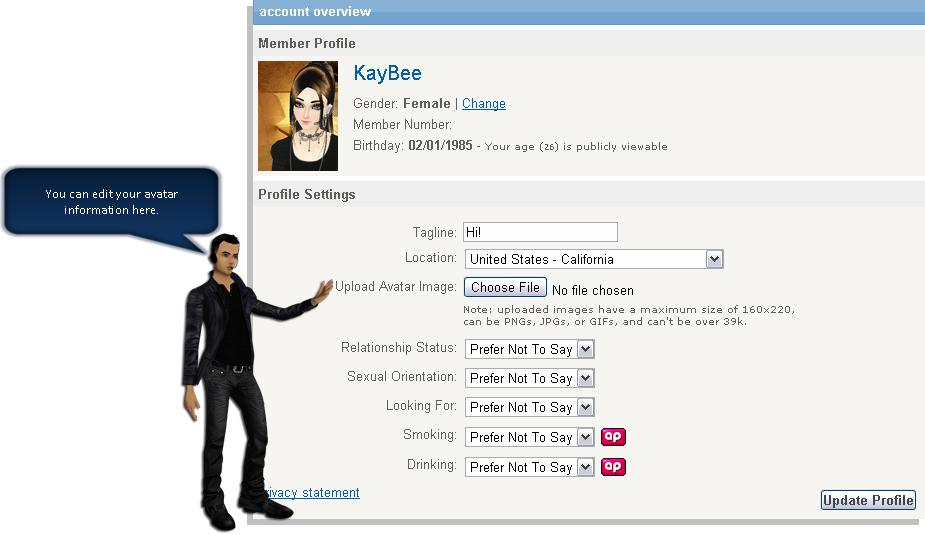Image resolution: width=925 pixels, height=535 pixels.
Task: Click the AP icon next to Drinking
Action: coord(613,467)
